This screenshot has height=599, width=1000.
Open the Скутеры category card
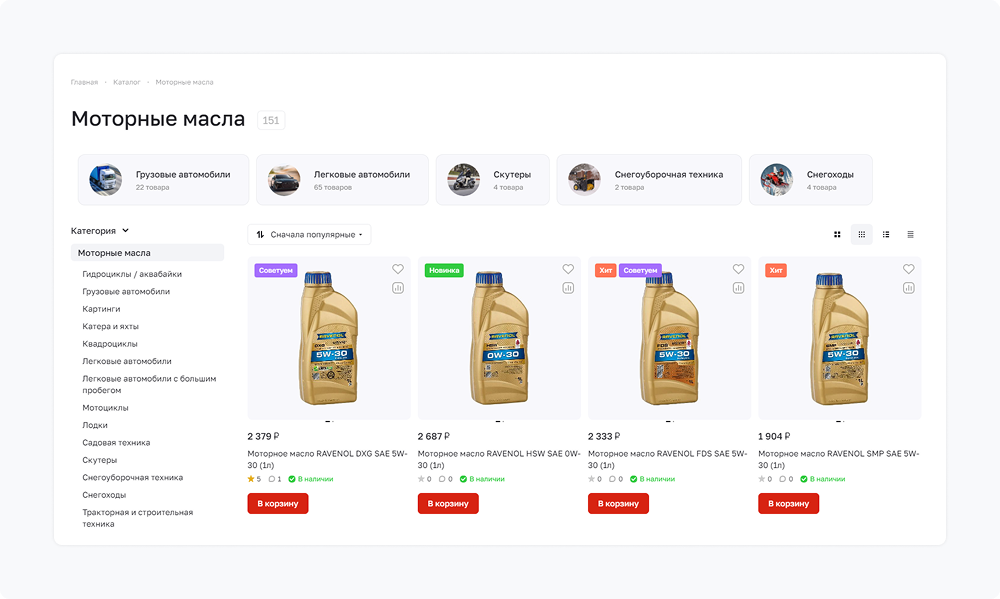[x=492, y=180]
